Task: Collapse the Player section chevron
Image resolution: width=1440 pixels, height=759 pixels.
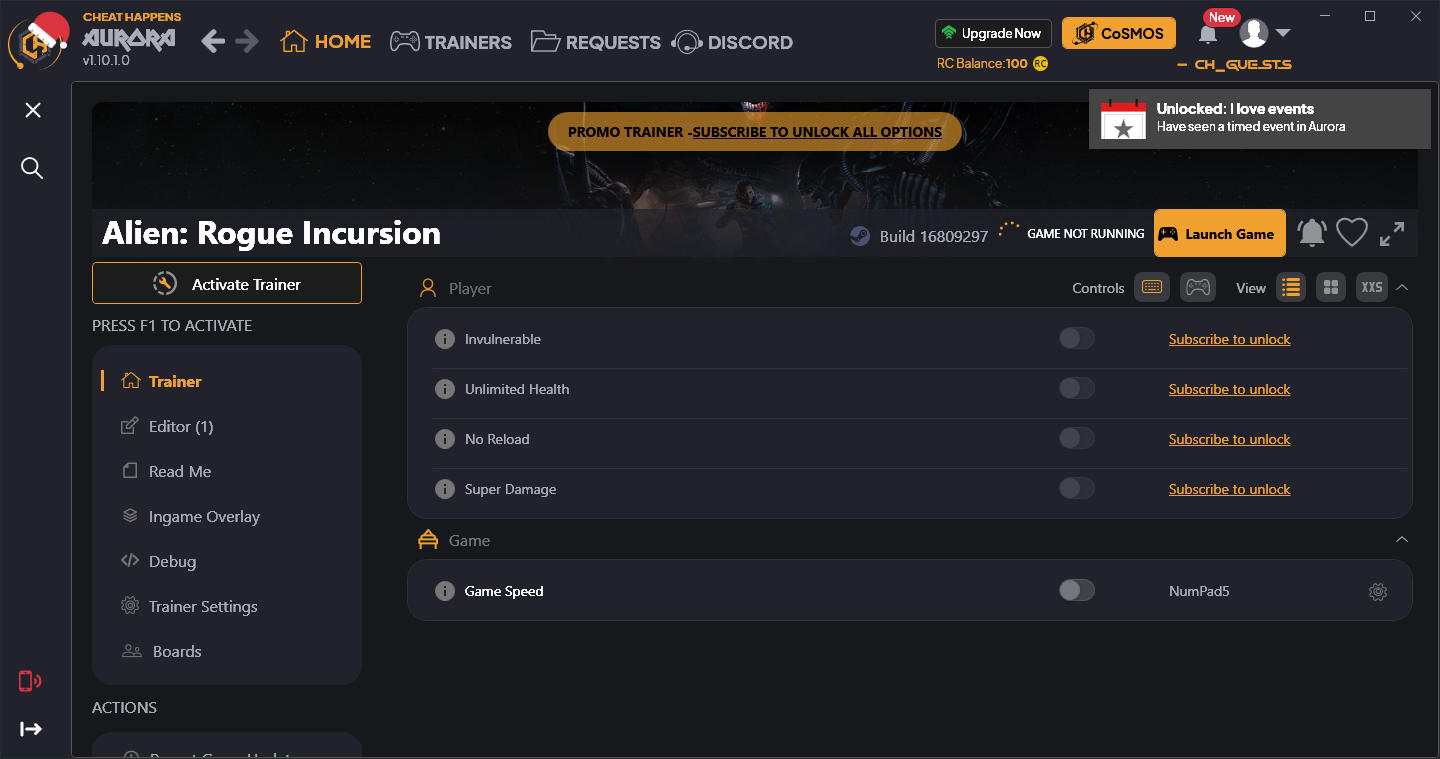Action: click(1402, 287)
